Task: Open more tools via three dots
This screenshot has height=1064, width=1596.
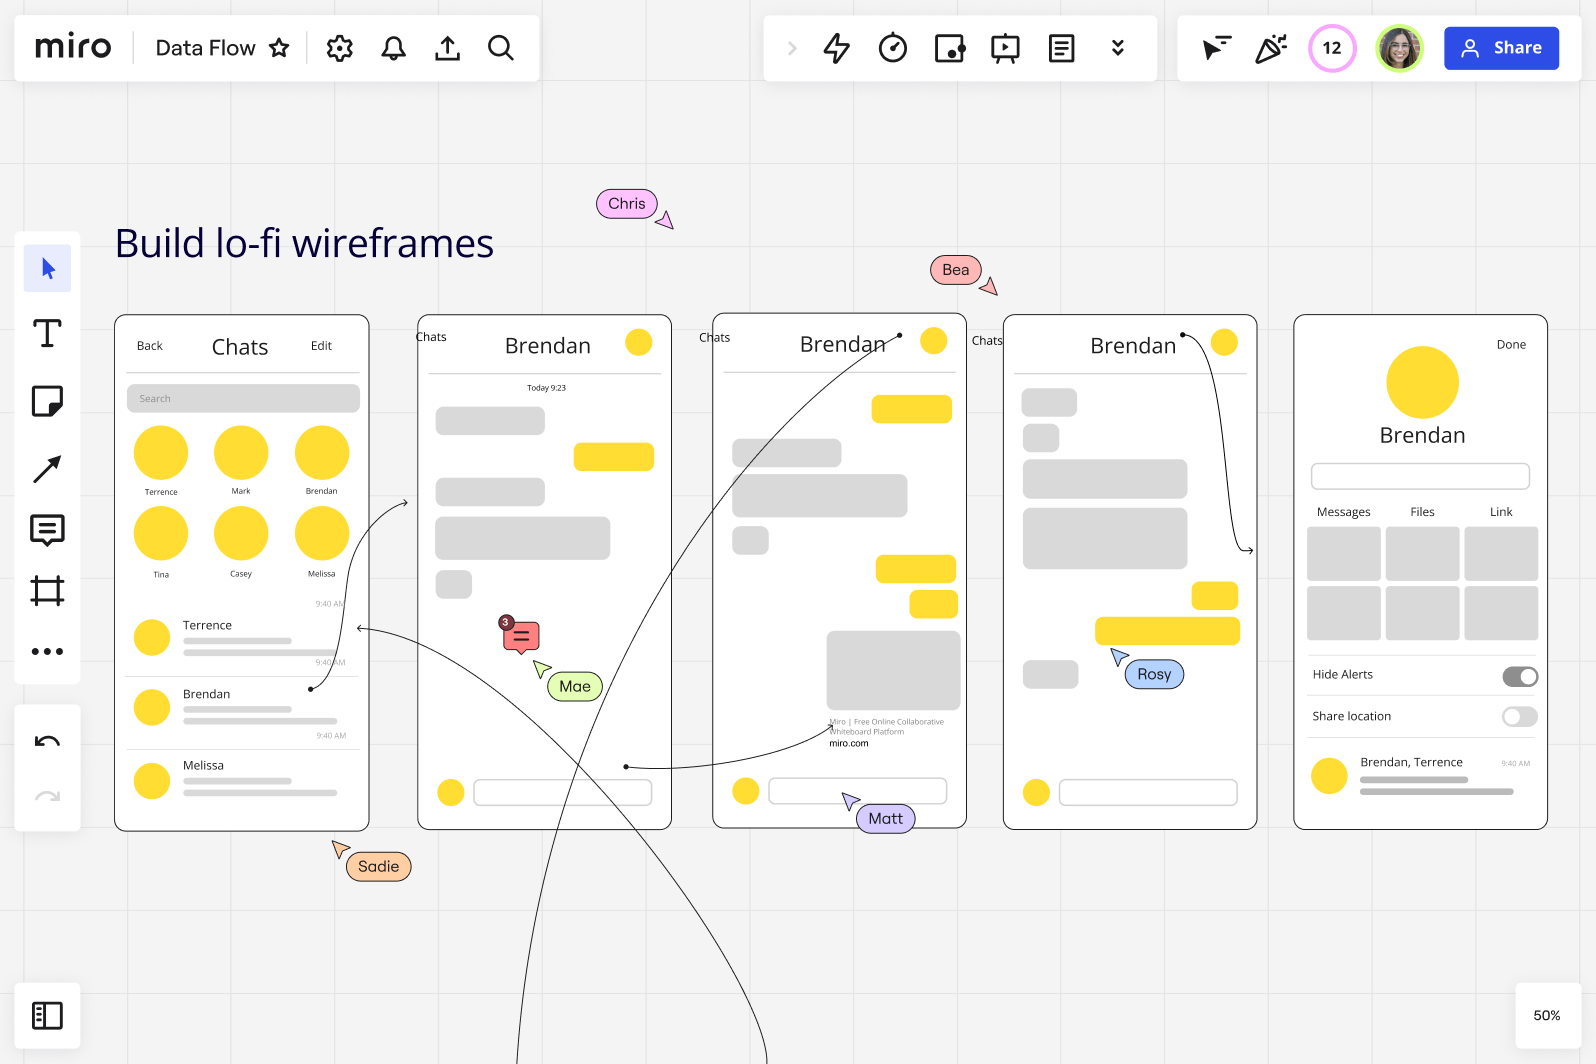Action: [47, 652]
